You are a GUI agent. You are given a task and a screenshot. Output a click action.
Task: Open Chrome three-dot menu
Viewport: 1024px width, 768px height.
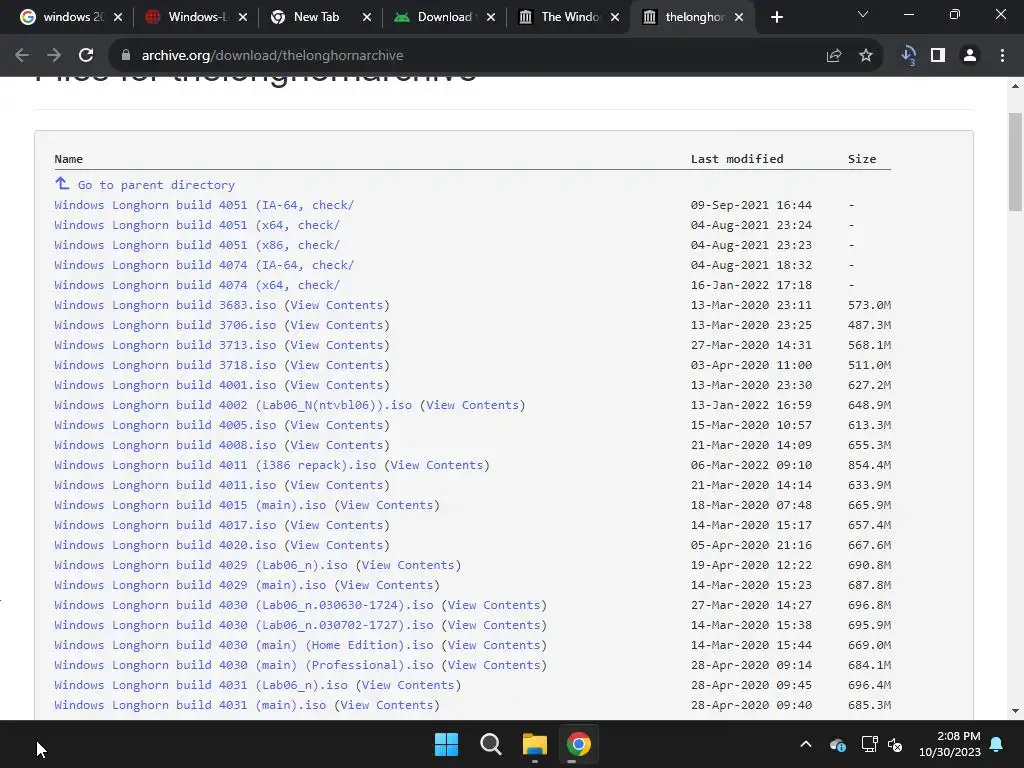pyautogui.click(x=1002, y=56)
